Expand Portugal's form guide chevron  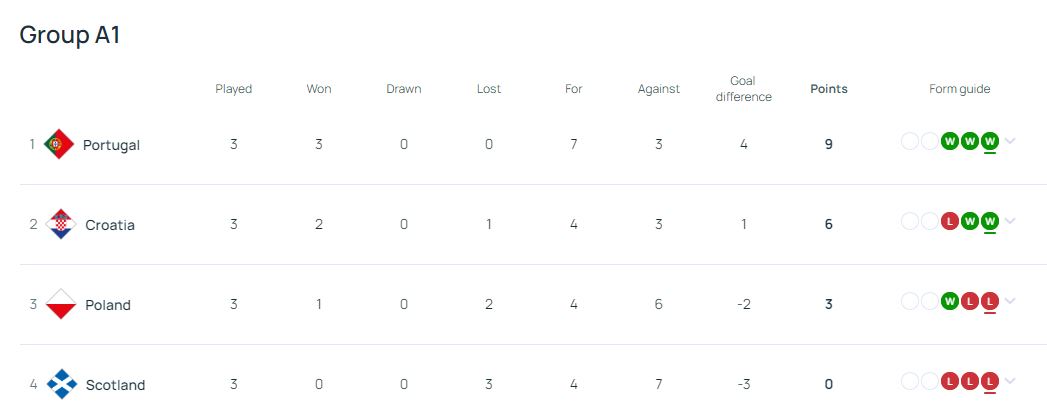pyautogui.click(x=1010, y=141)
